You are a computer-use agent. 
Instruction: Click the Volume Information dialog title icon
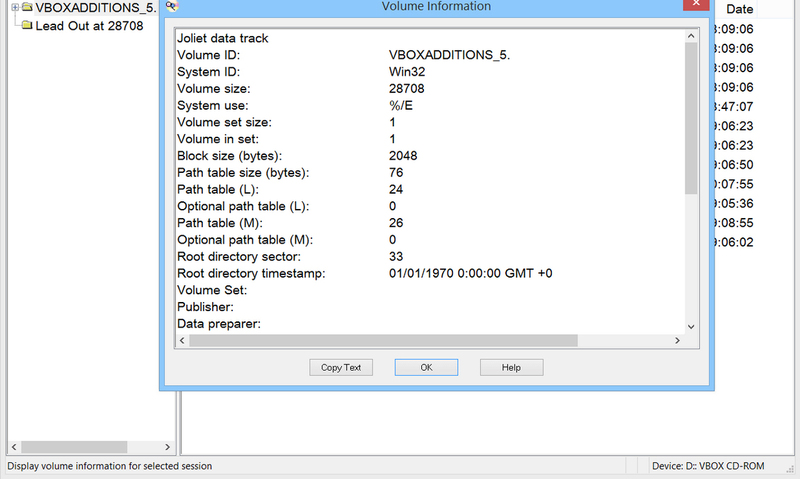[x=172, y=6]
